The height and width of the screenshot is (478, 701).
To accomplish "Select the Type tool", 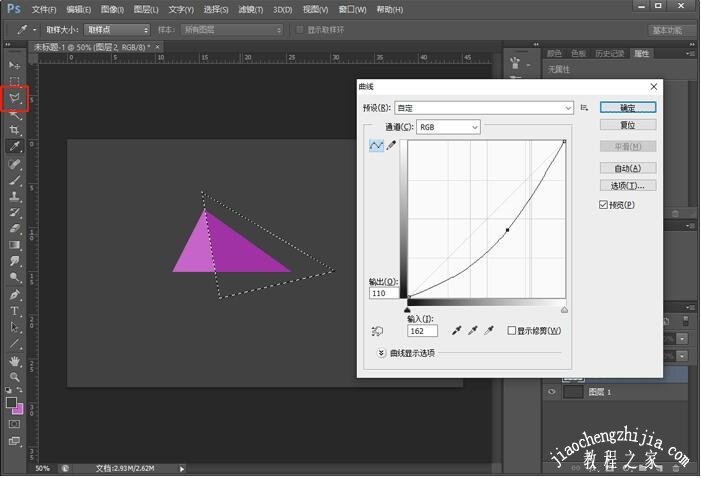I will 14,311.
